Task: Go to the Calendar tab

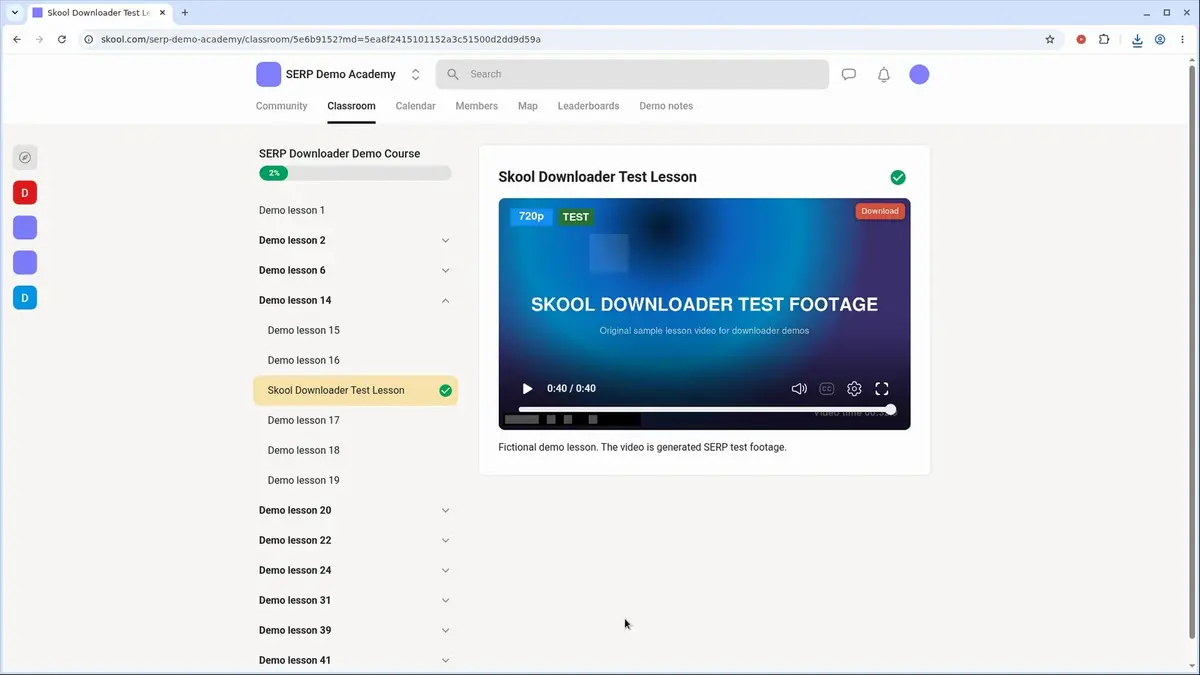Action: [415, 106]
